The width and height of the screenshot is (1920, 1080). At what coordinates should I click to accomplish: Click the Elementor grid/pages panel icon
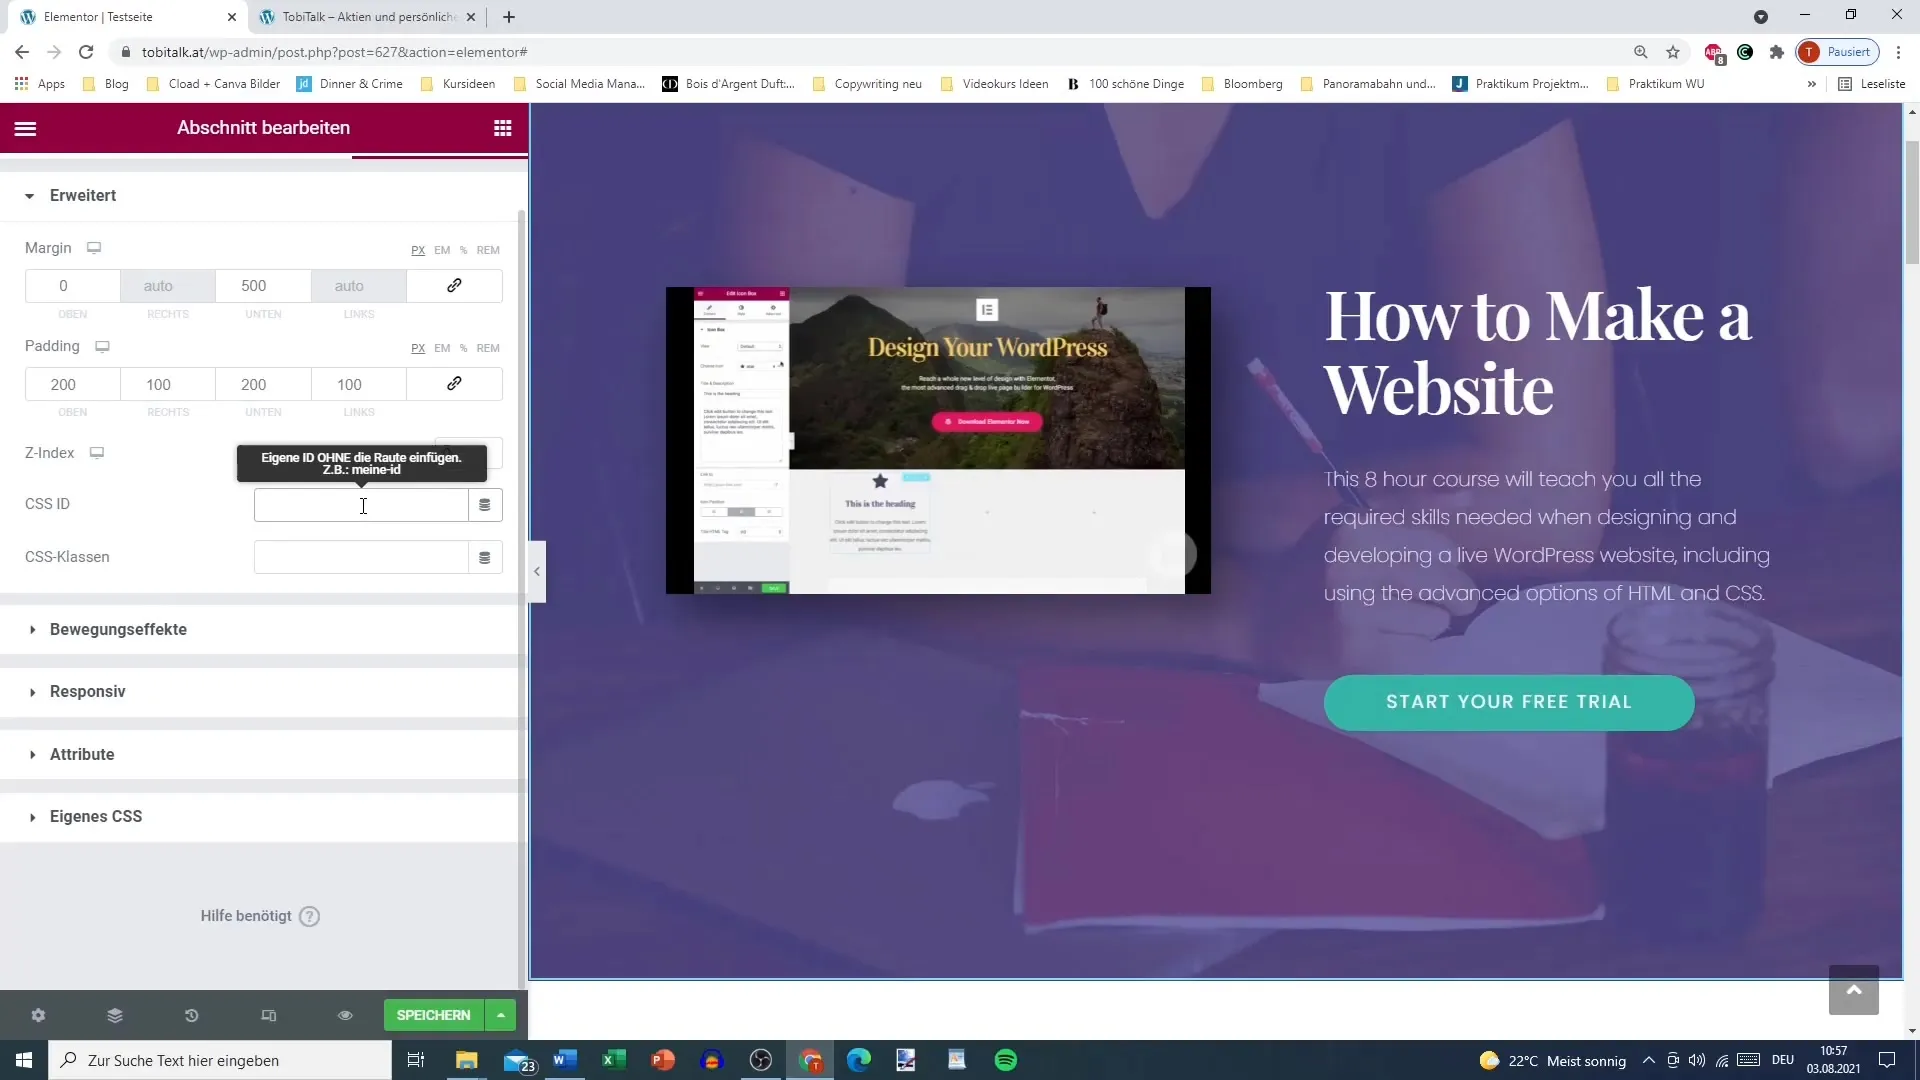pyautogui.click(x=502, y=128)
